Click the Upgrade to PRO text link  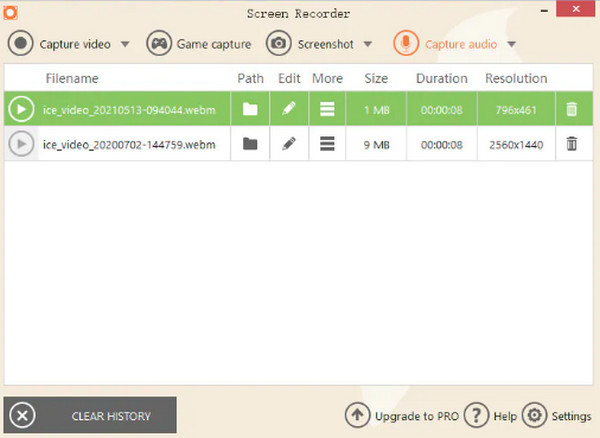coord(417,416)
